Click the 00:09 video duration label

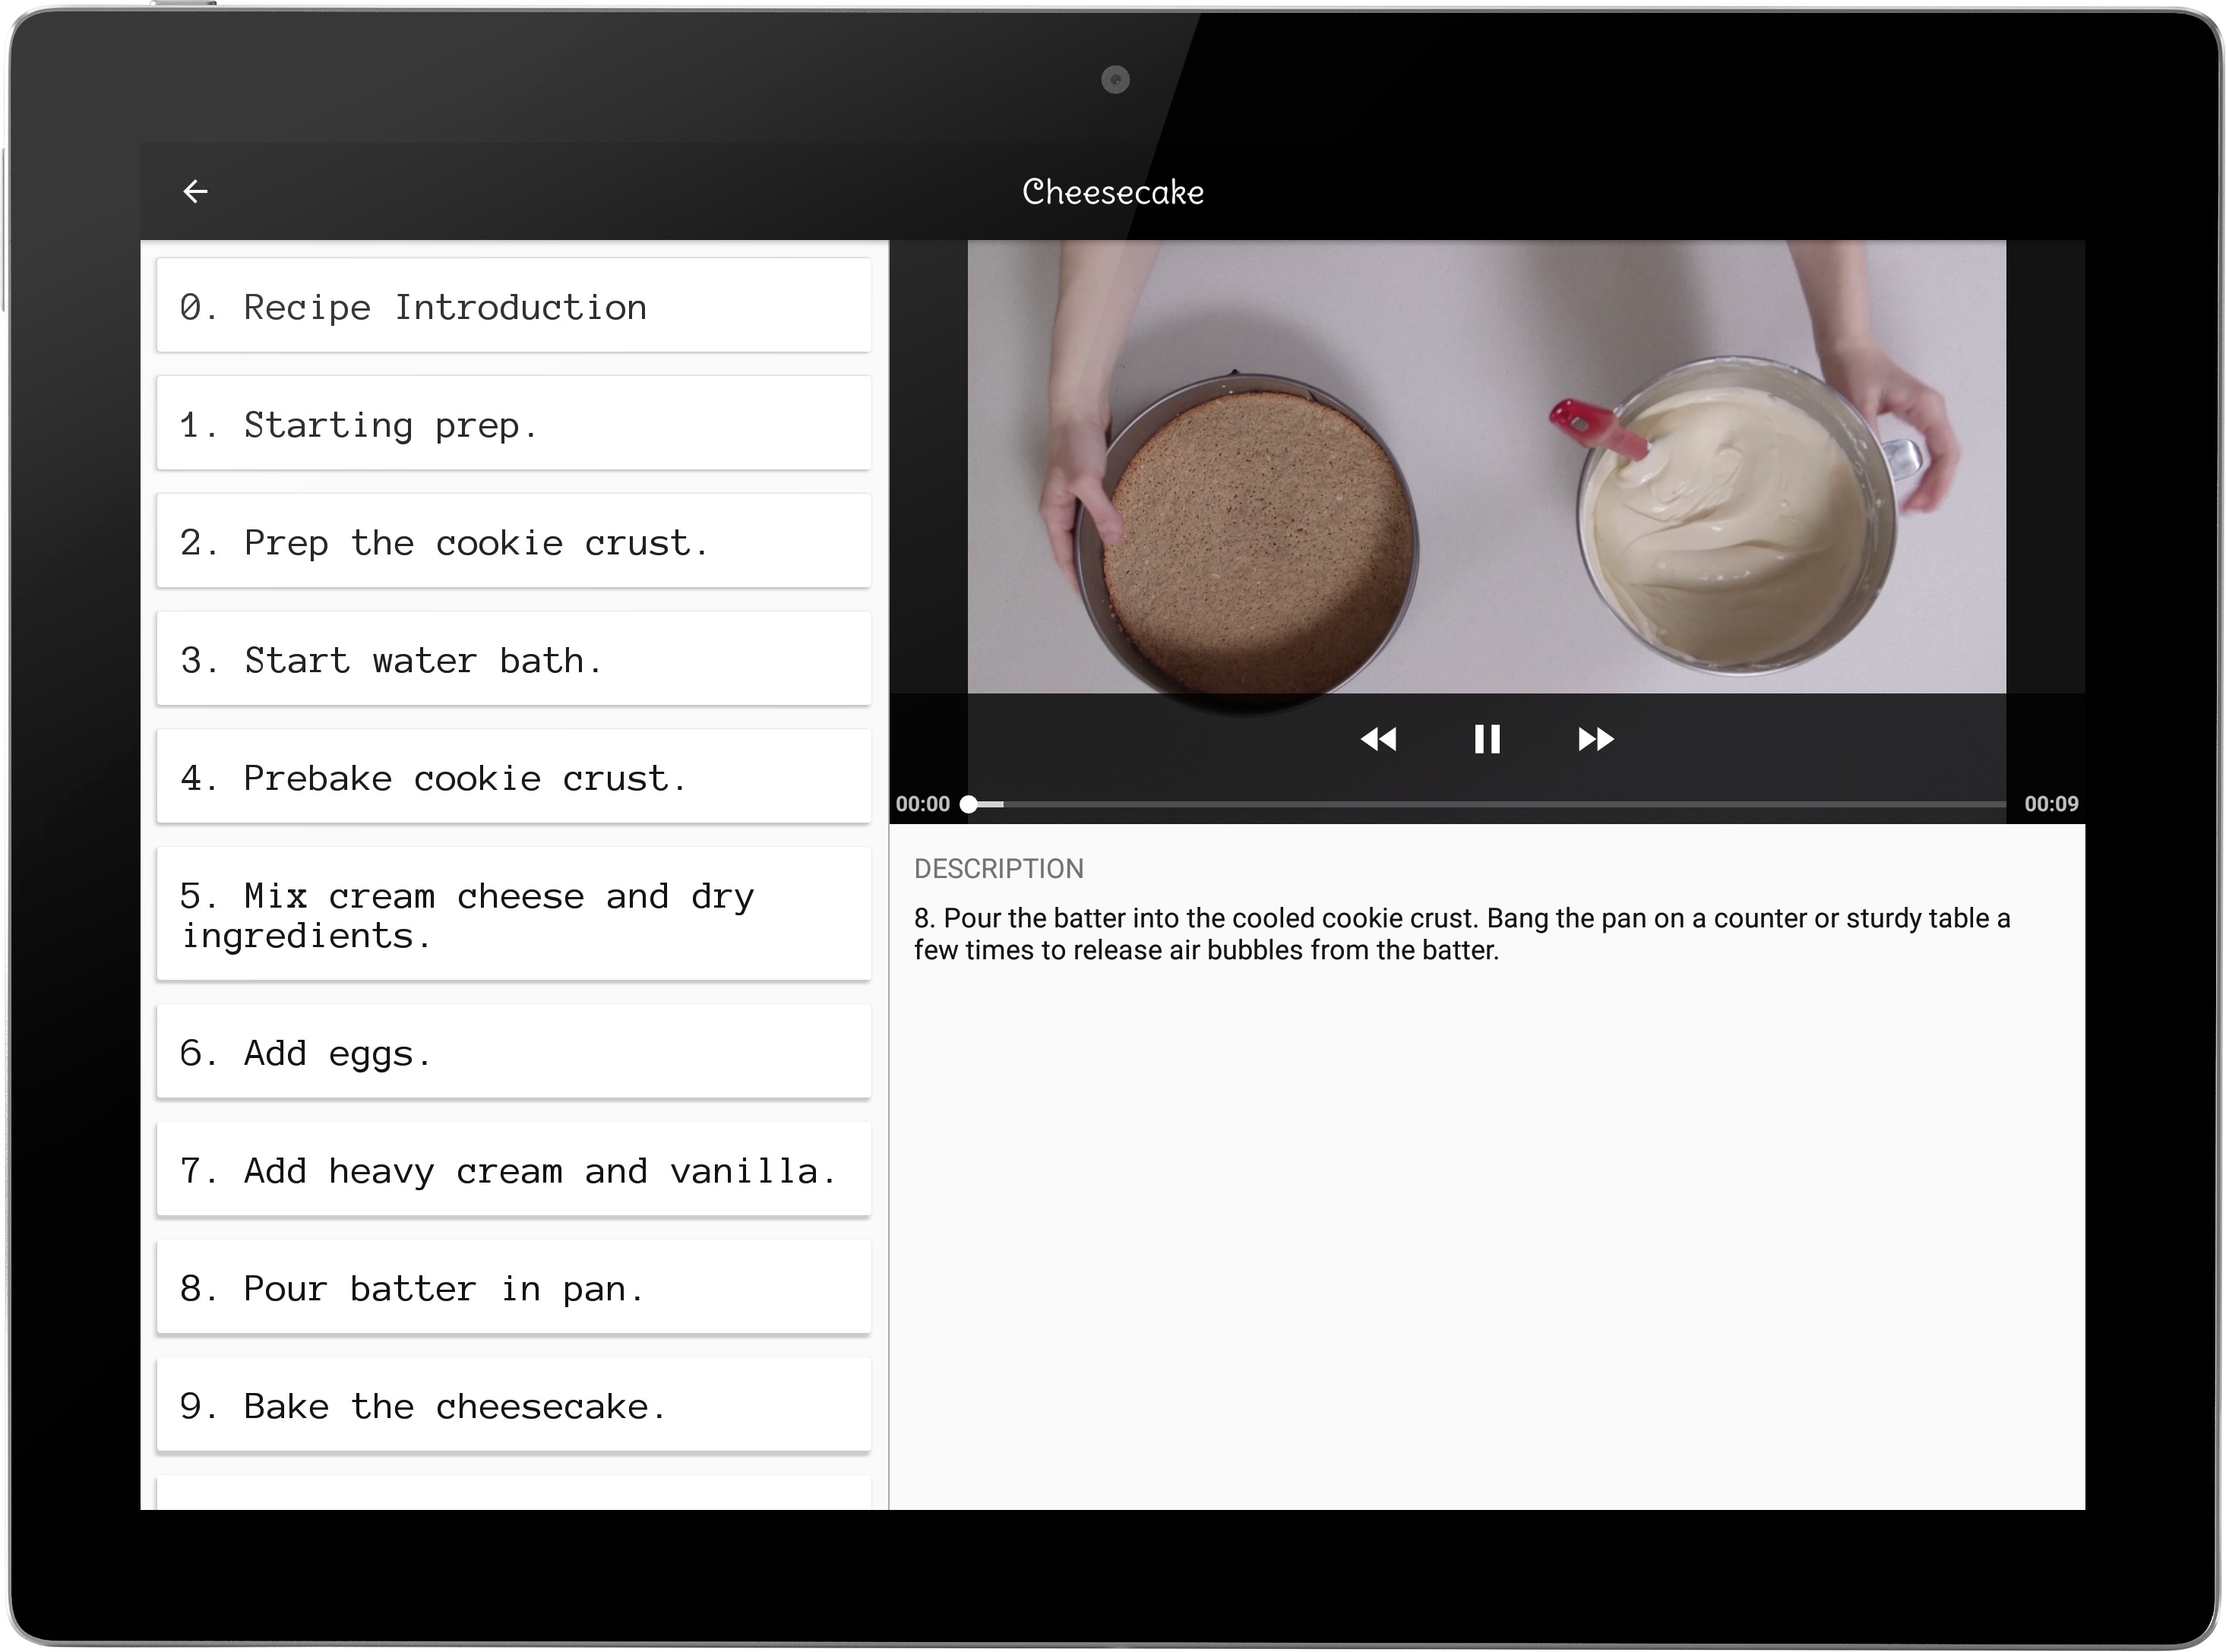[x=2050, y=804]
